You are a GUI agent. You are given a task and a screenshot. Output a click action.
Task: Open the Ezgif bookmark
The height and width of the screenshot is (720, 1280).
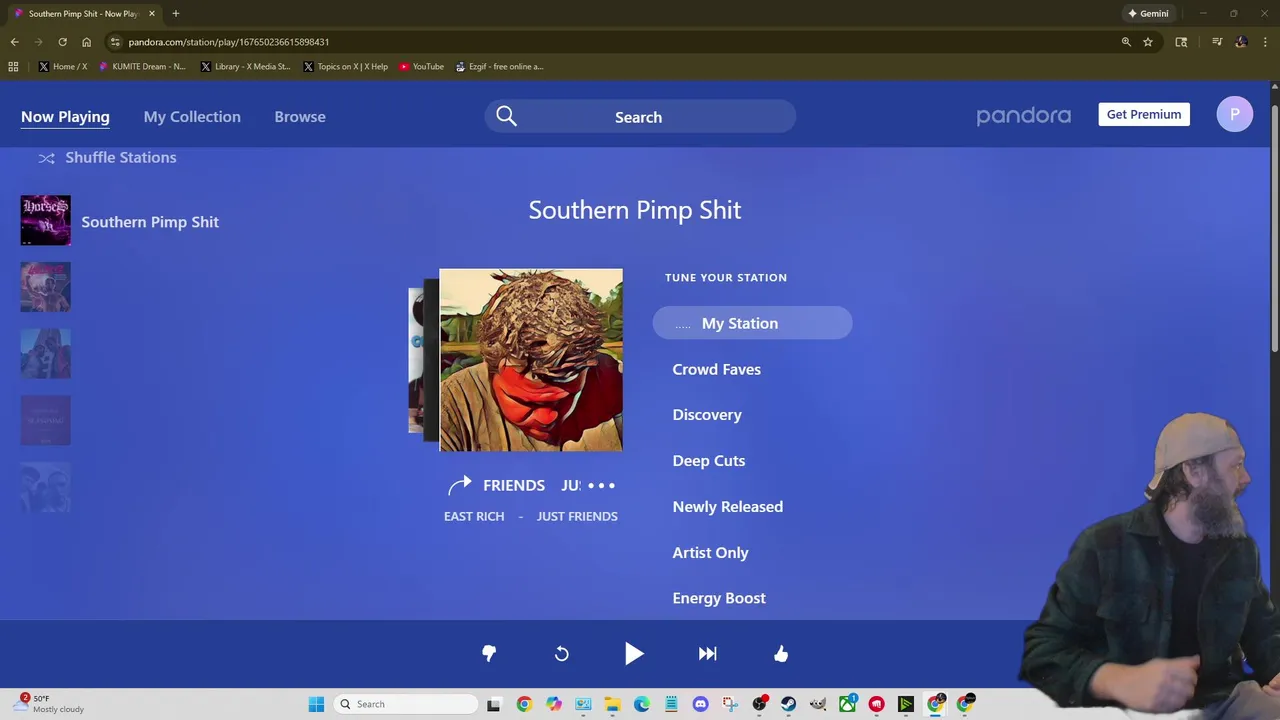pyautogui.click(x=499, y=67)
